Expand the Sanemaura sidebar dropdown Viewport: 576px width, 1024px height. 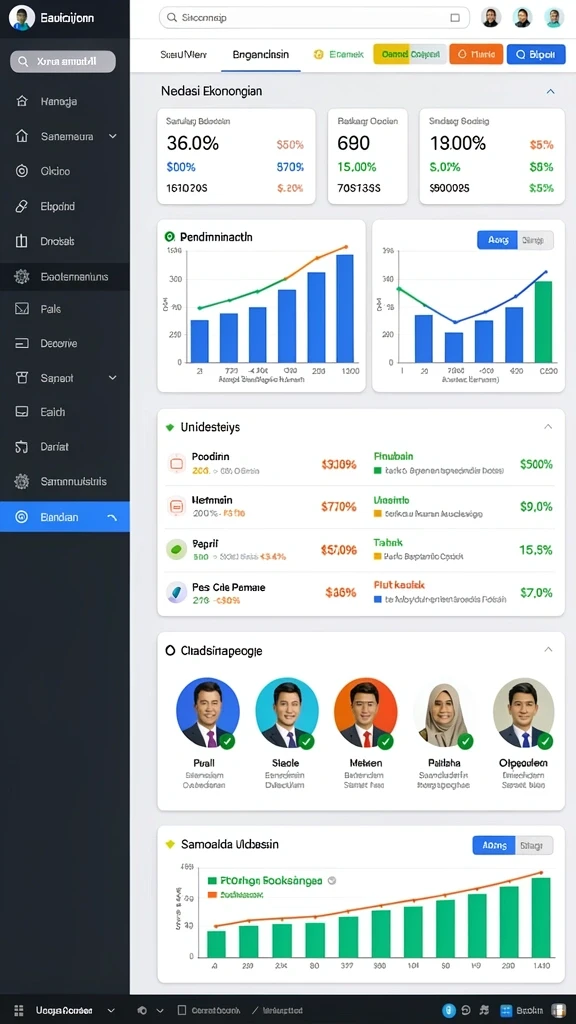(112, 136)
